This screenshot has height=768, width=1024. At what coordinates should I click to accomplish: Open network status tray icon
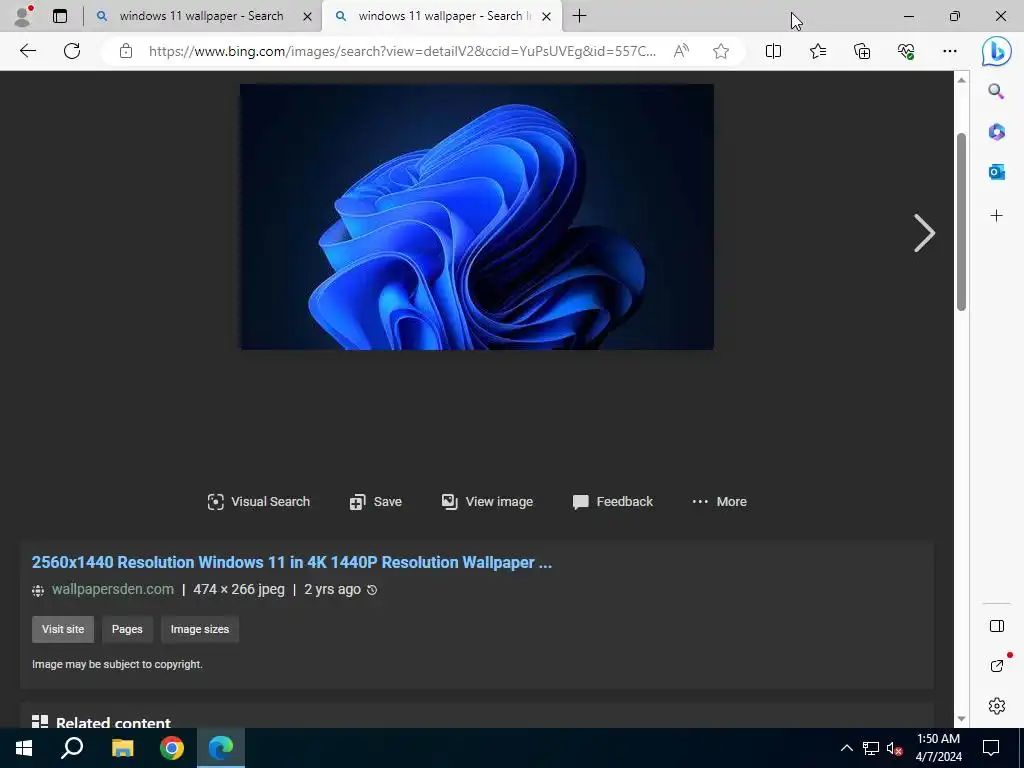pyautogui.click(x=871, y=748)
